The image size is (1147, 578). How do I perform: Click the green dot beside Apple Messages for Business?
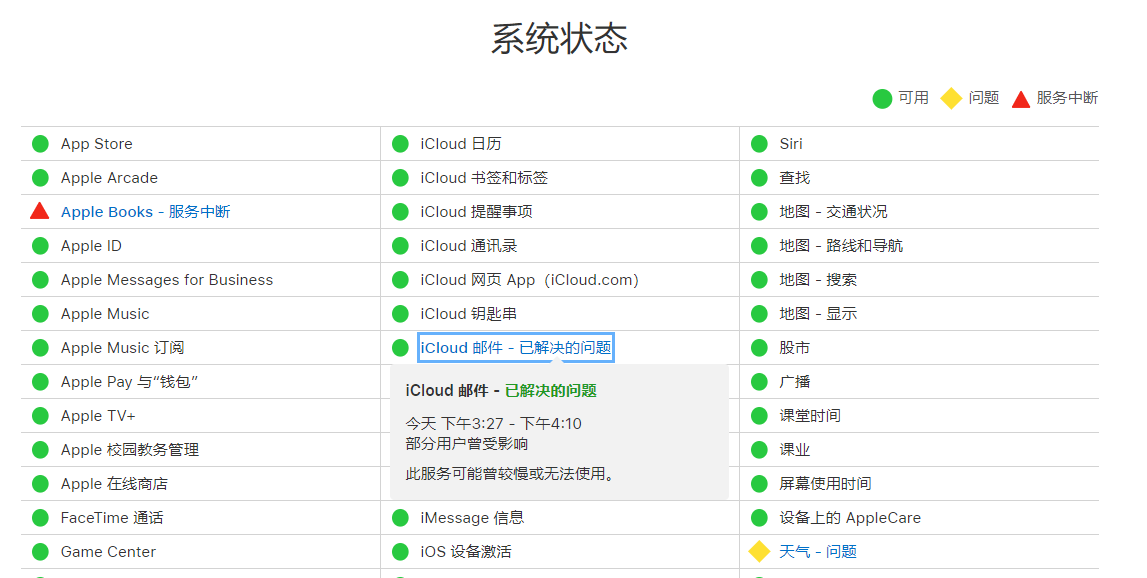pos(40,279)
